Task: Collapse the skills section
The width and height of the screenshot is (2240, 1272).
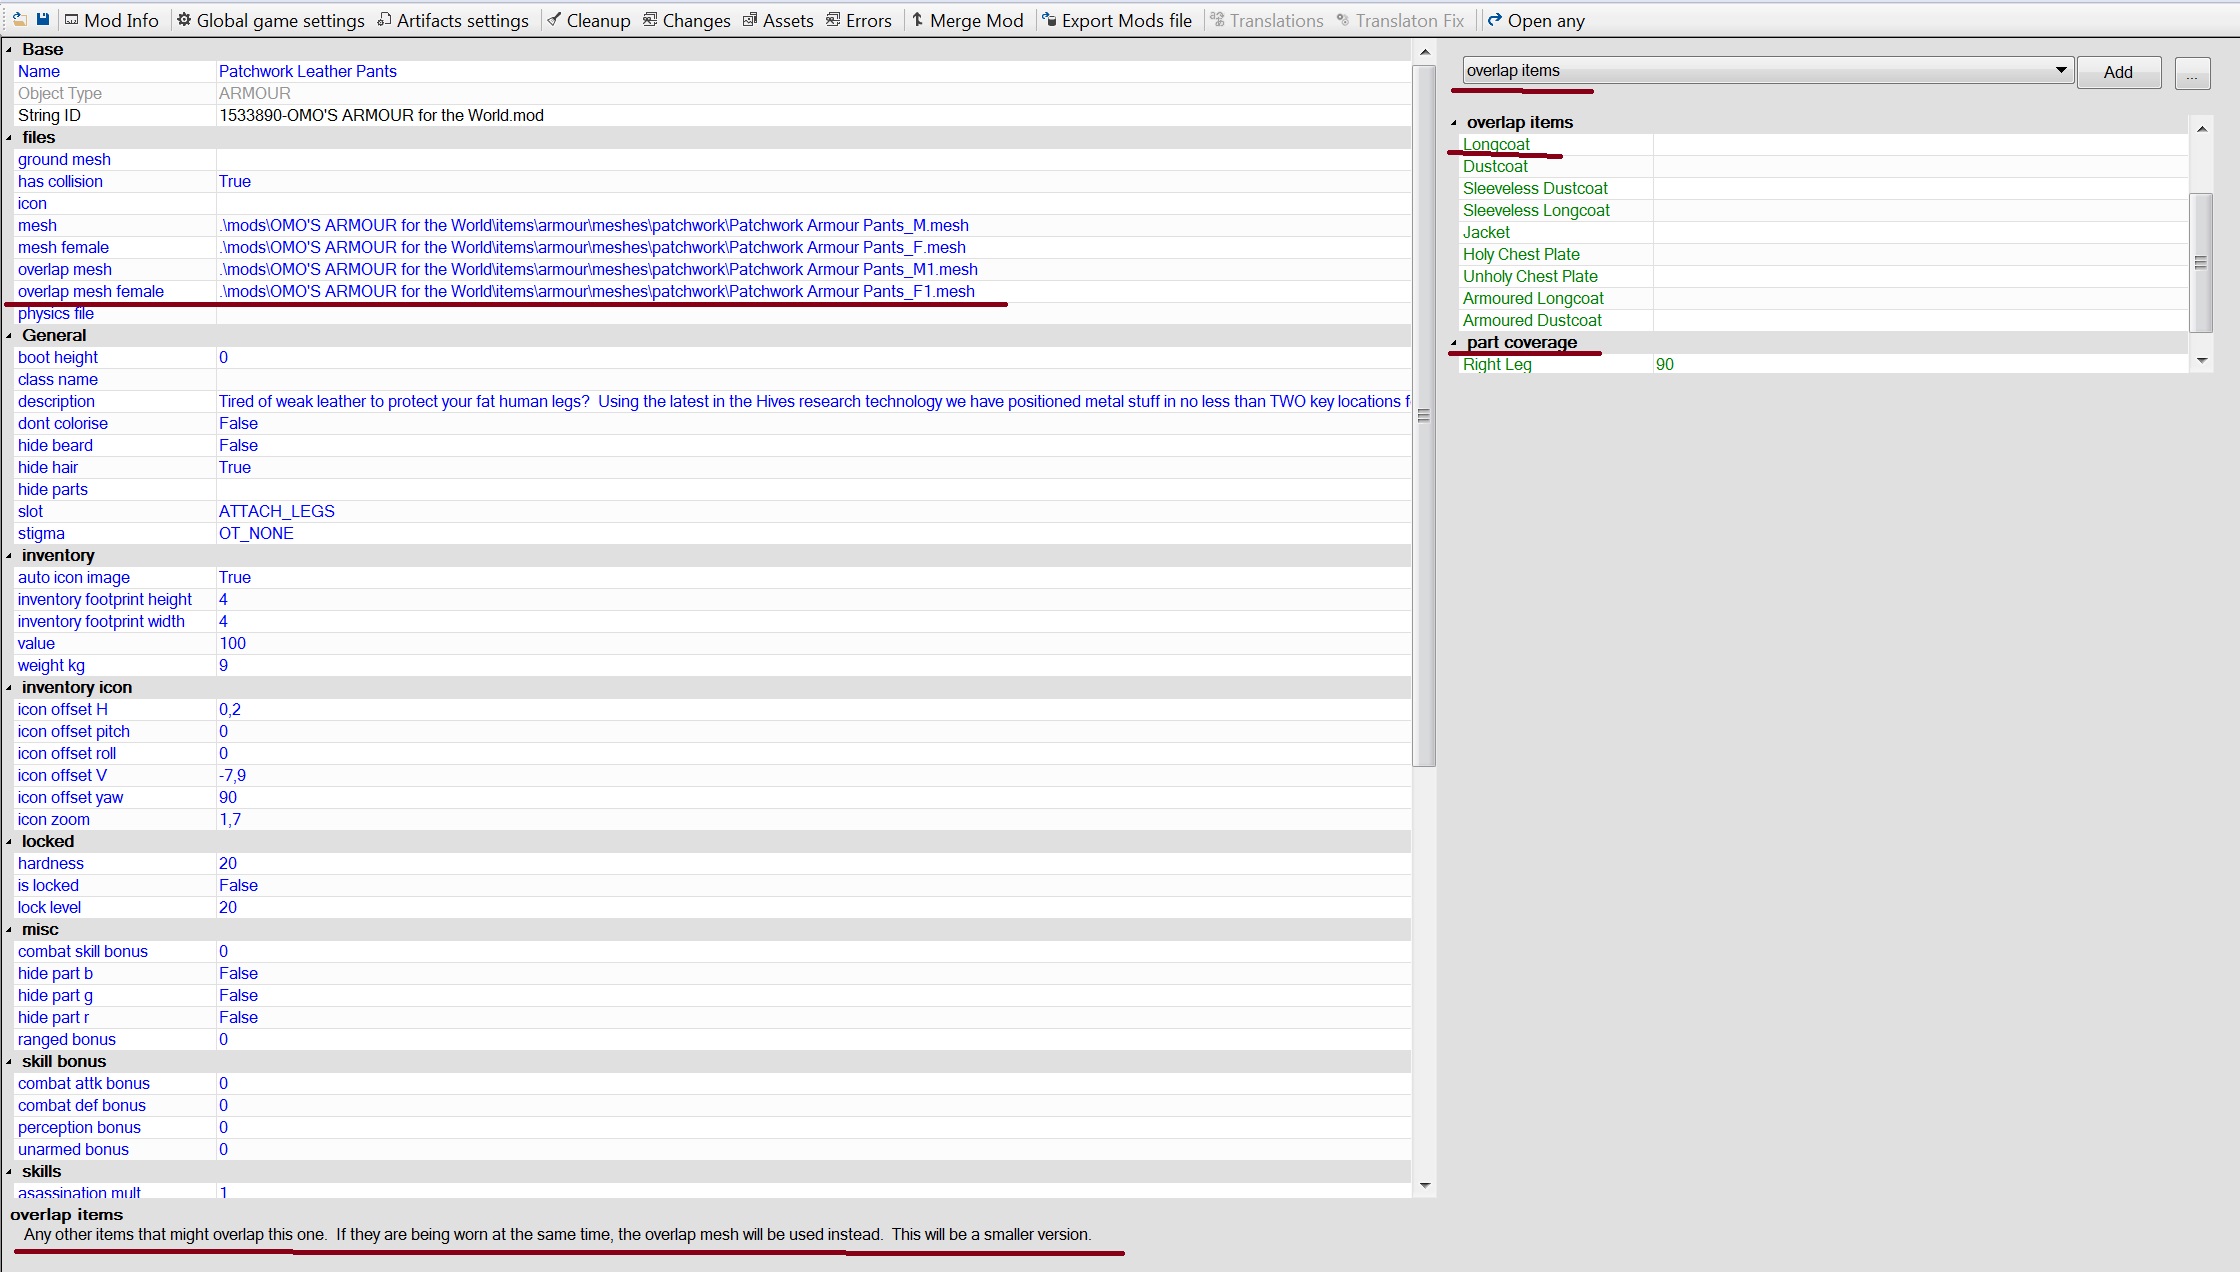Action: tap(9, 1171)
